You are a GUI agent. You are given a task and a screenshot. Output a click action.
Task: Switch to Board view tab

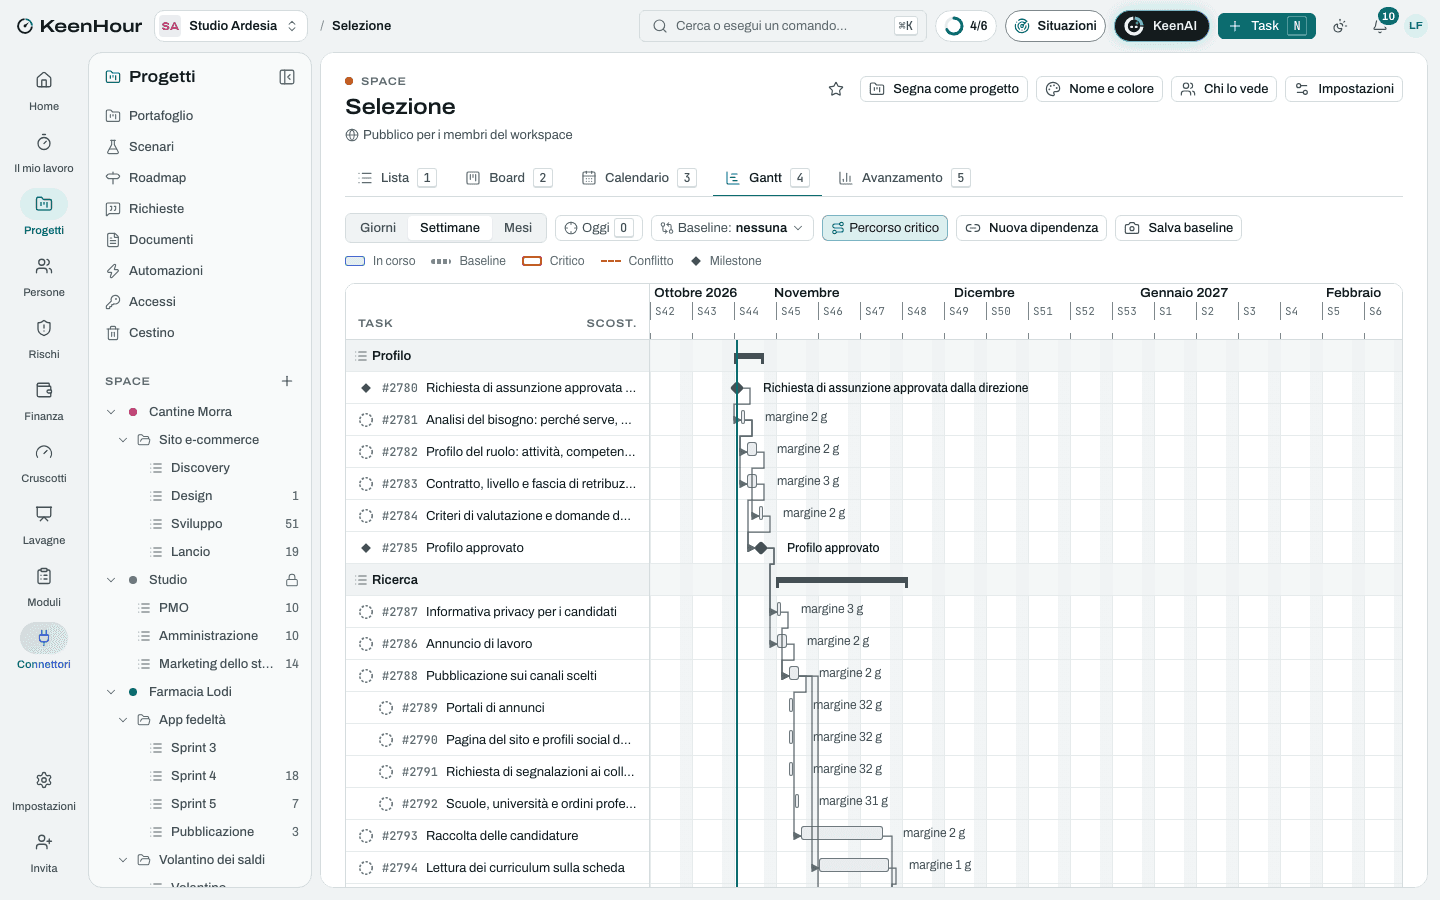coord(509,178)
